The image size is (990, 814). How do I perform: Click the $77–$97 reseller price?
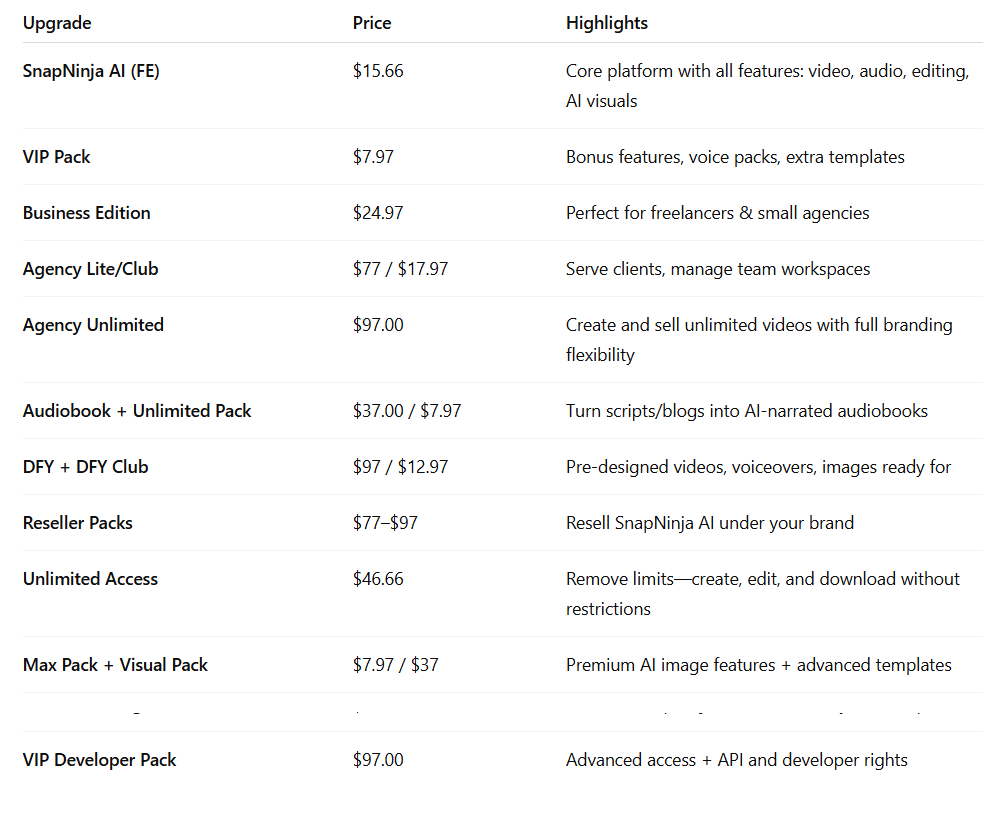click(385, 523)
